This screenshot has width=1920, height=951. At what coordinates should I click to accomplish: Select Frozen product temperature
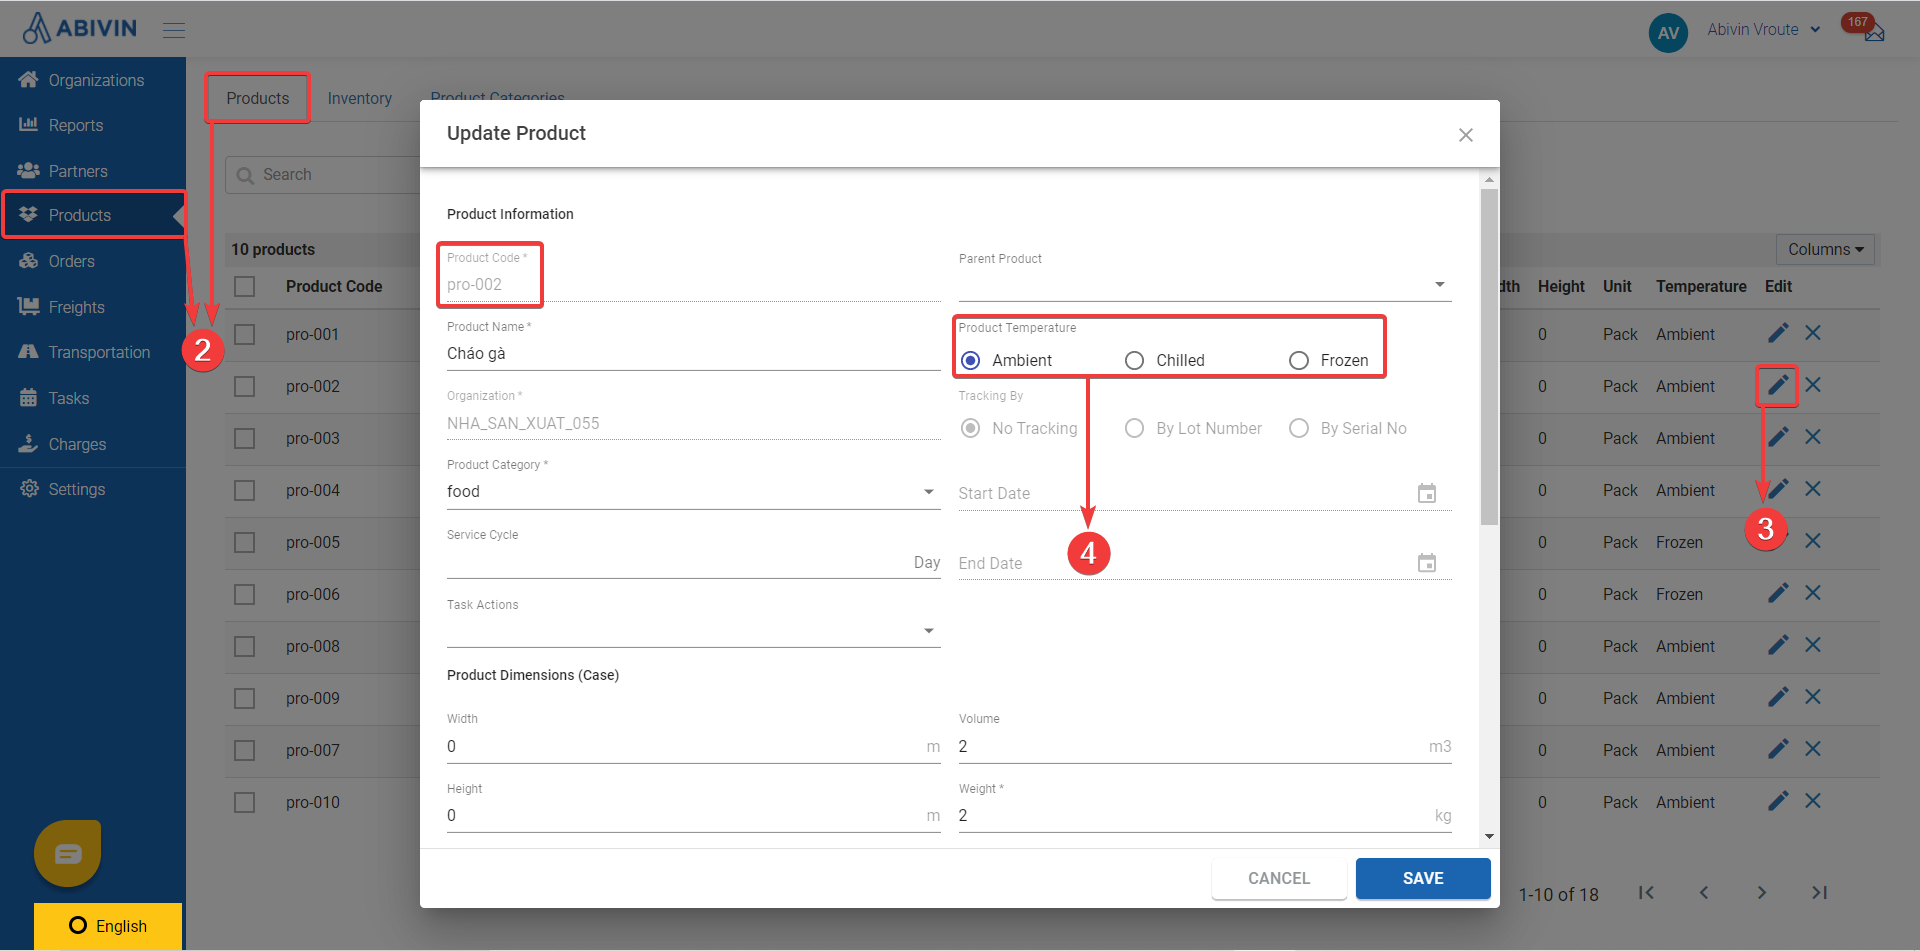pyautogui.click(x=1298, y=360)
